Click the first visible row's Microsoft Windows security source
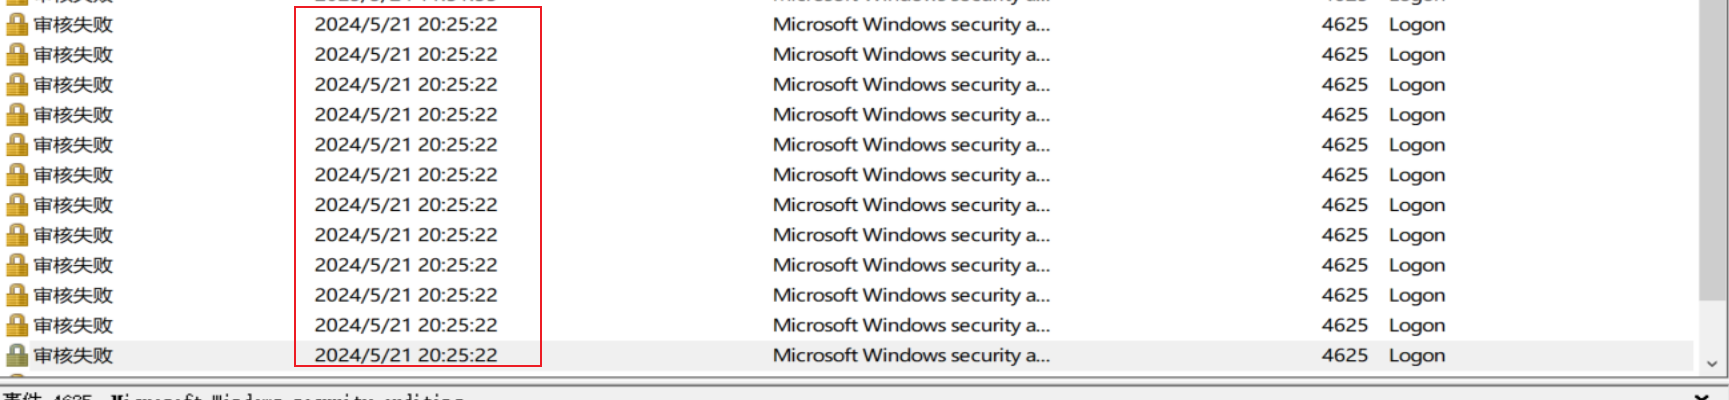The height and width of the screenshot is (400, 1729). [911, 25]
